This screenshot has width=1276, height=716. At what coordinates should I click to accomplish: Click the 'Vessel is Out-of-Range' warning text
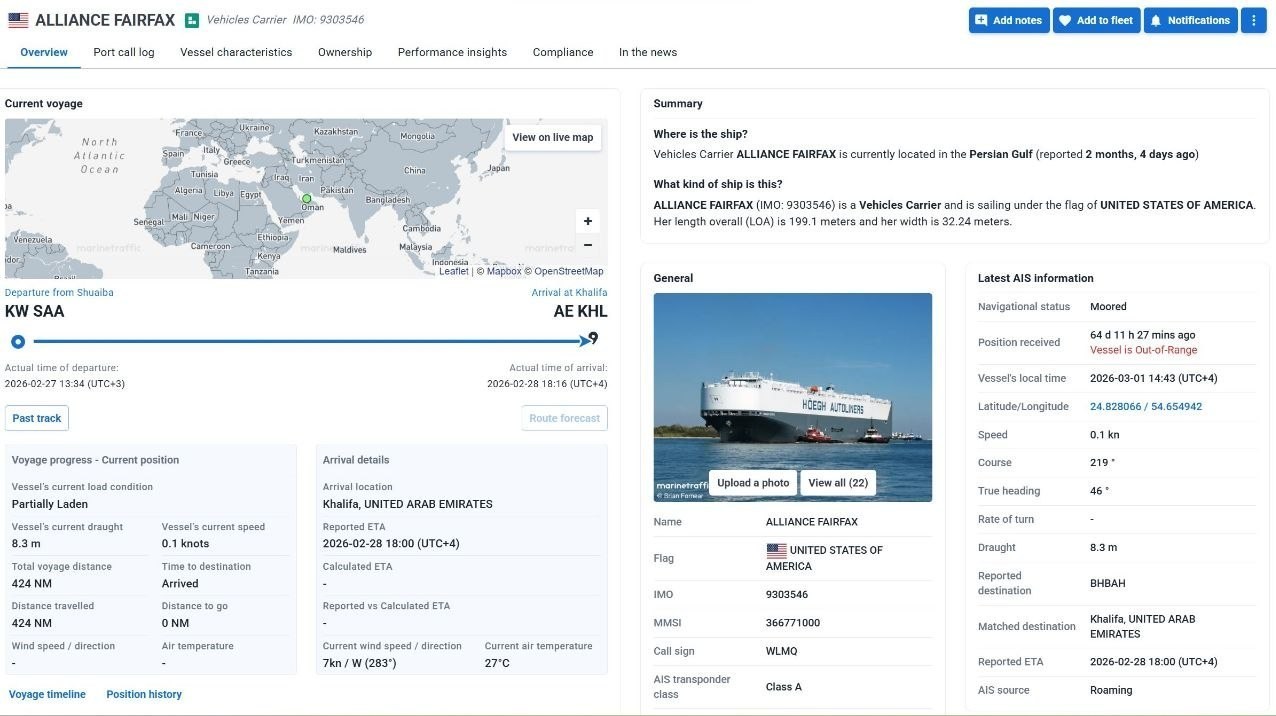click(x=1143, y=350)
